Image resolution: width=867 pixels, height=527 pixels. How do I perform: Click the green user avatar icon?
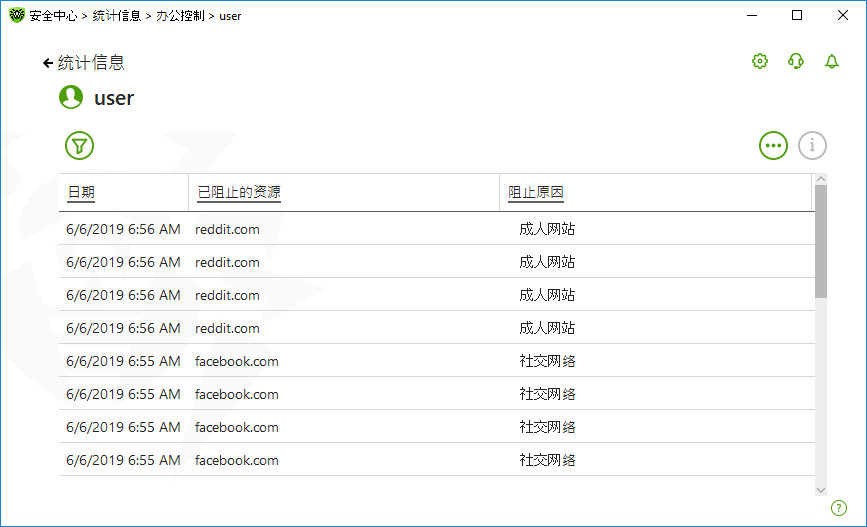71,98
